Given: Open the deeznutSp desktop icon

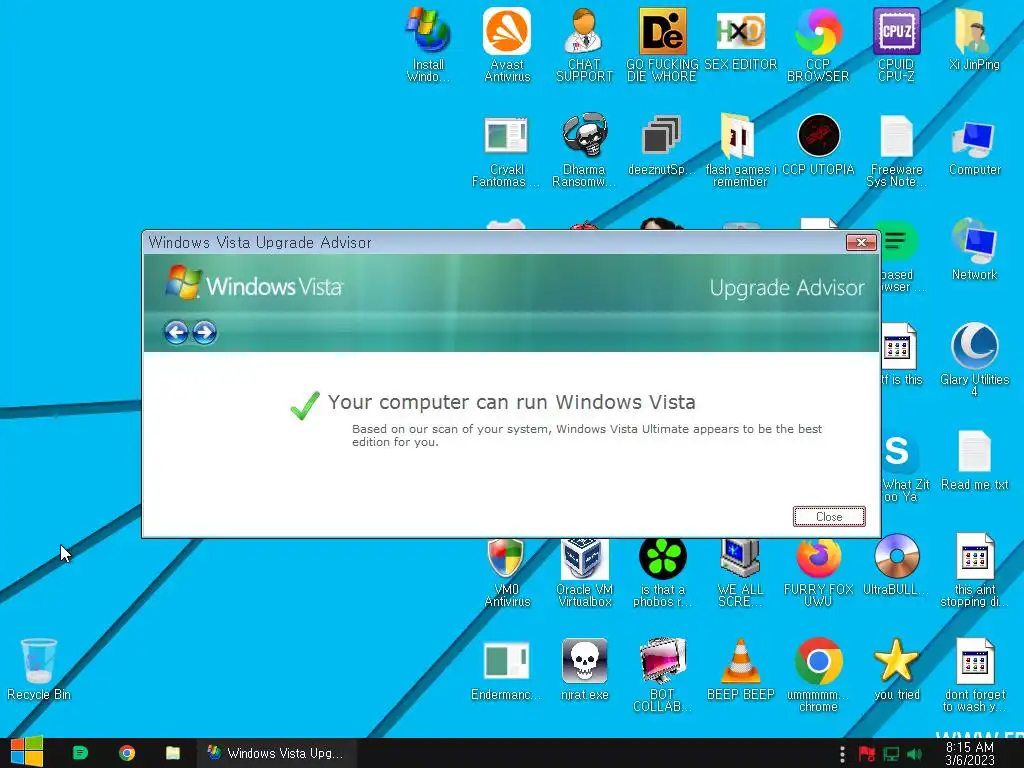Looking at the screenshot, I should tap(662, 145).
